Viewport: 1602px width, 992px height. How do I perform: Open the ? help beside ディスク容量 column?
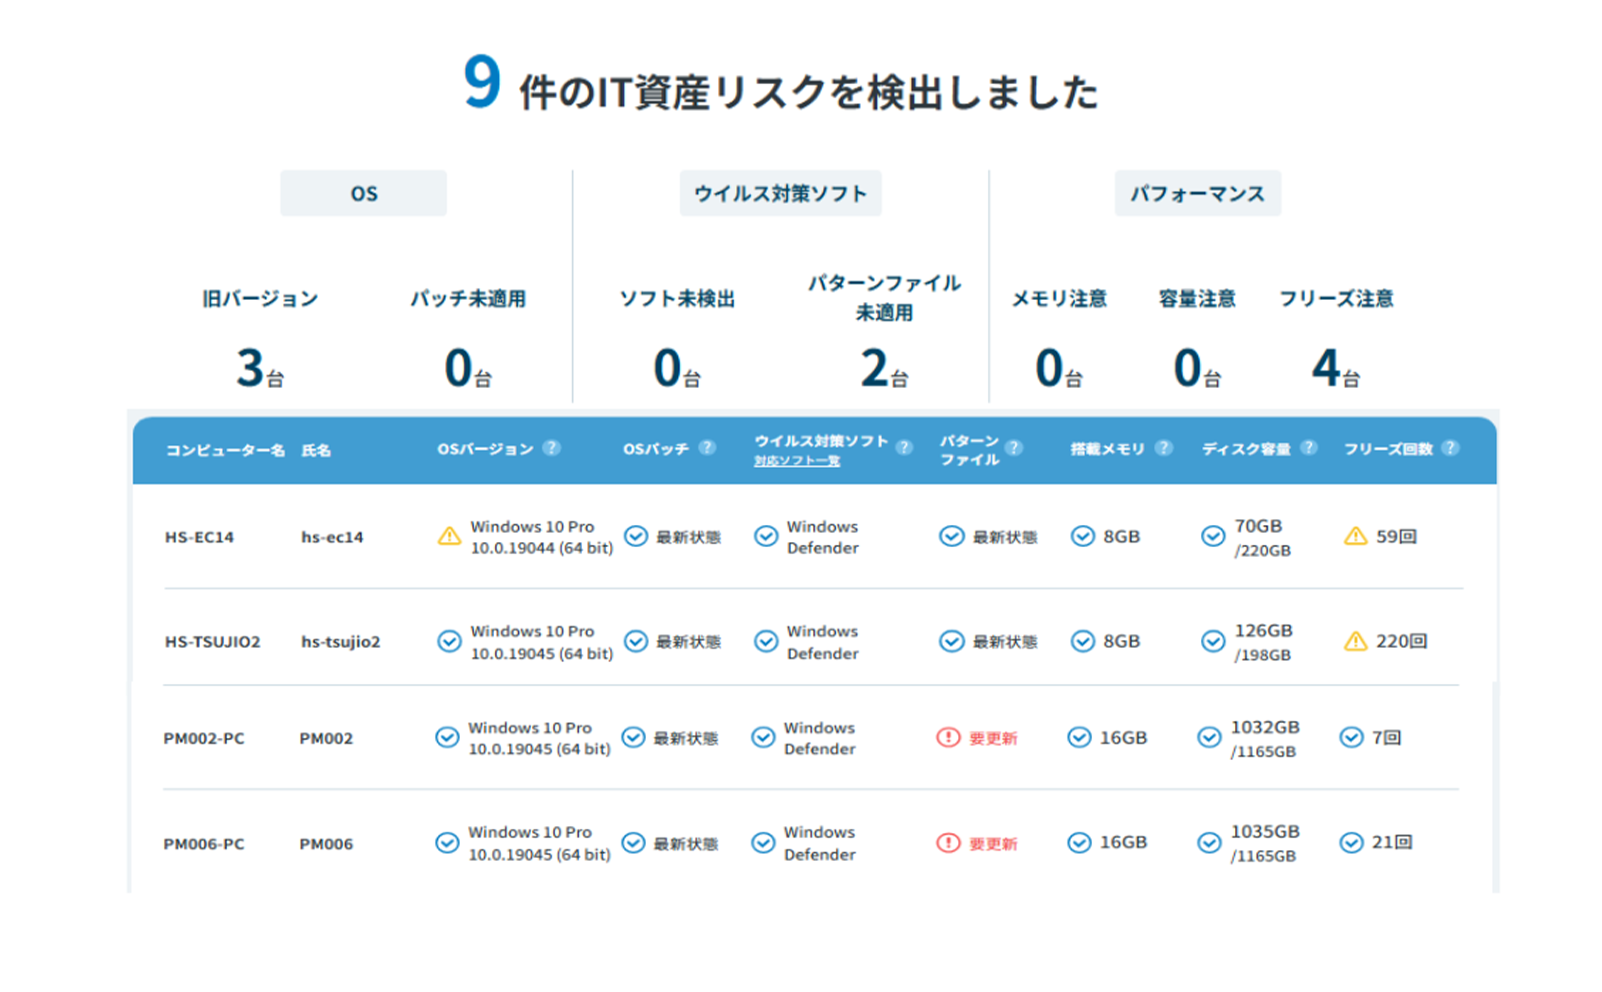click(1310, 448)
